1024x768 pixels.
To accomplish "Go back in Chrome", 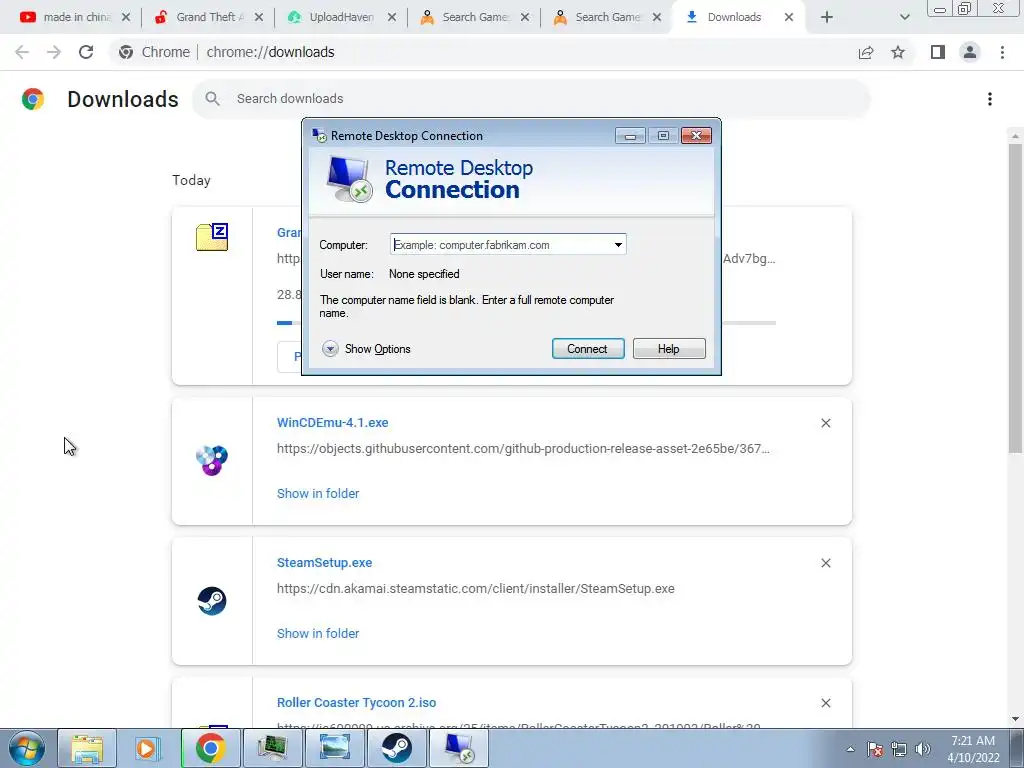I will pos(22,52).
